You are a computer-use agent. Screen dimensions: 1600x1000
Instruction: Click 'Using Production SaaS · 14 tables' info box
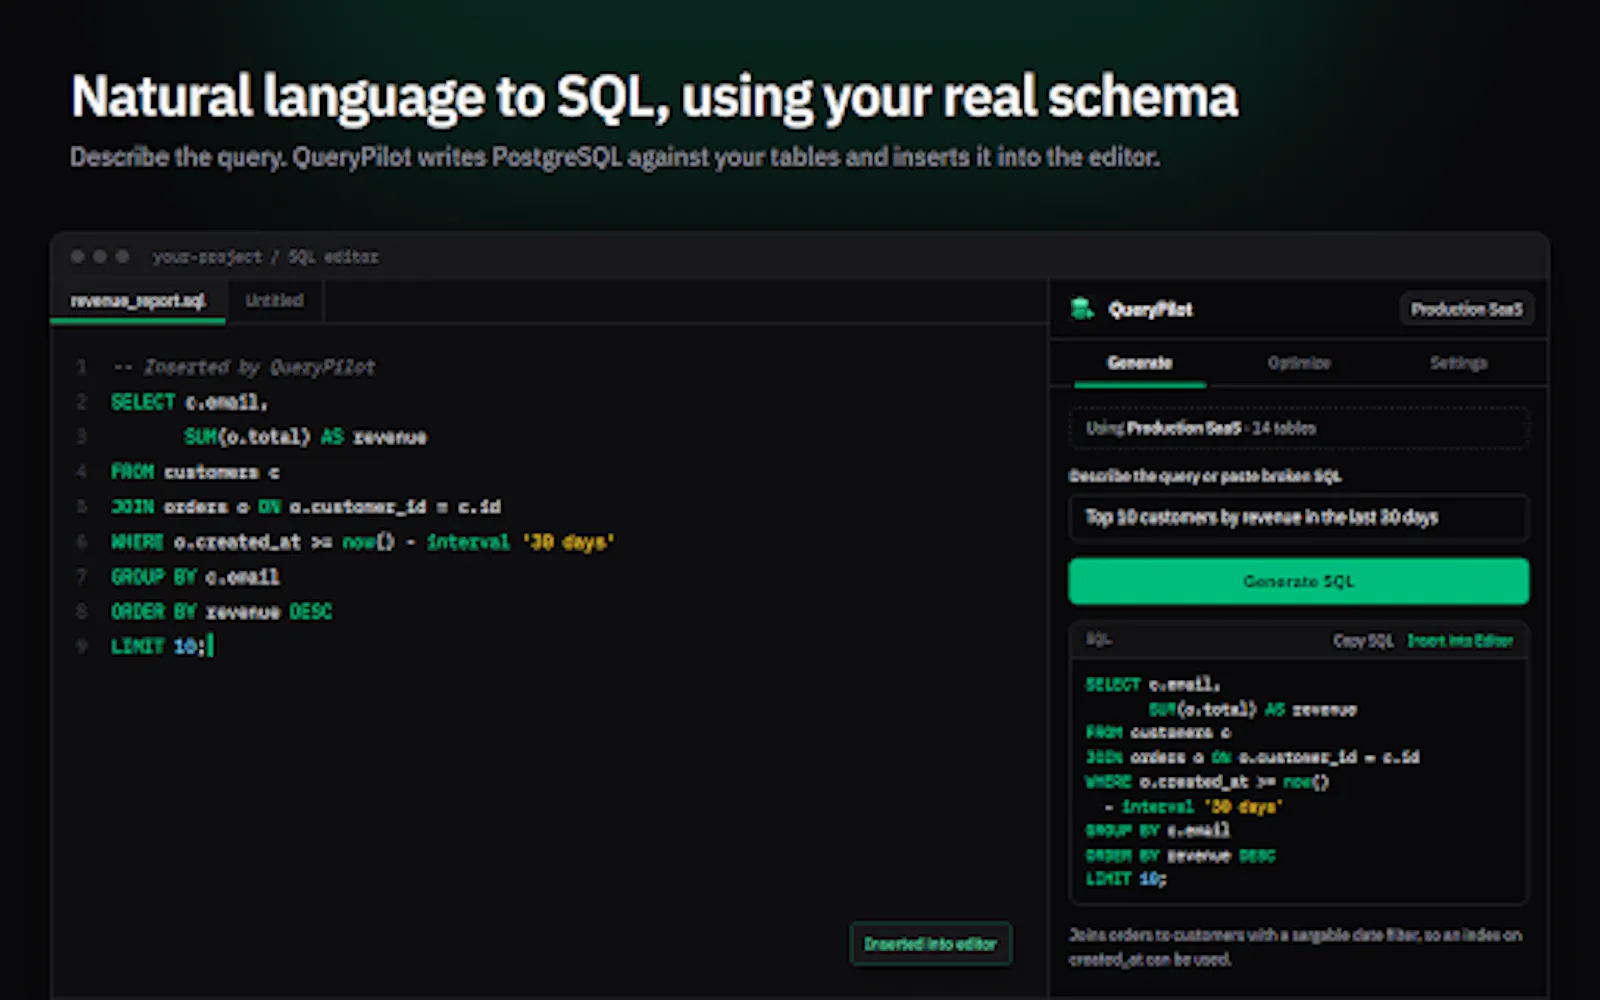point(1298,428)
